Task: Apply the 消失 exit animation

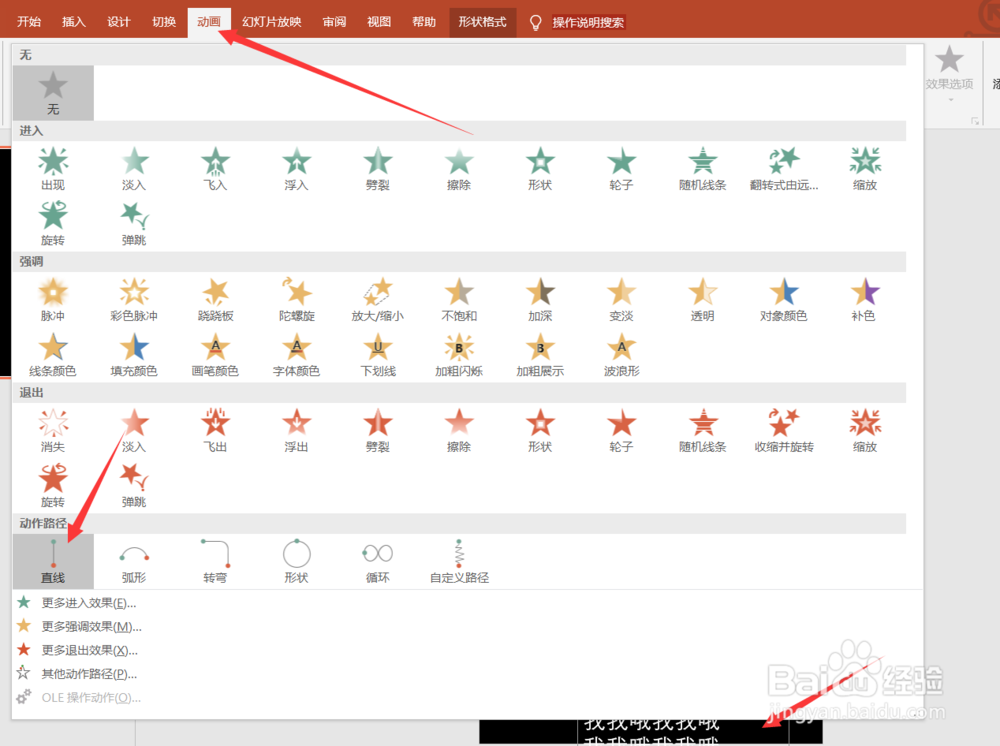Action: click(x=53, y=430)
